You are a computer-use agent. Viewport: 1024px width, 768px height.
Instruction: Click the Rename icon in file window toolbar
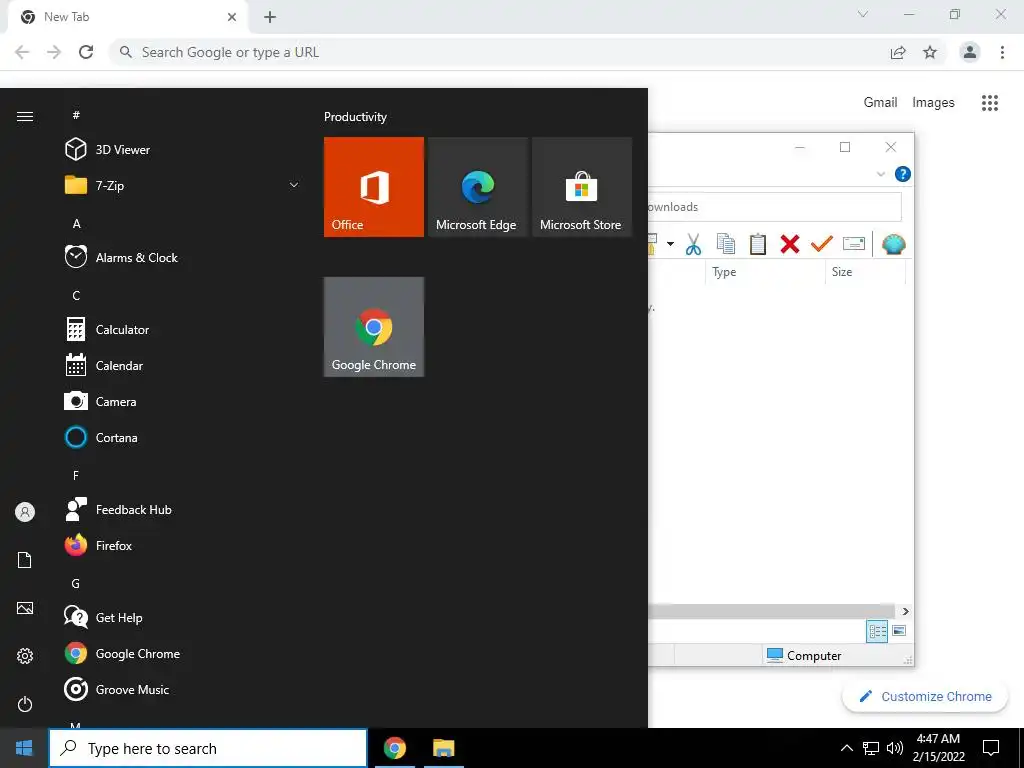point(854,244)
